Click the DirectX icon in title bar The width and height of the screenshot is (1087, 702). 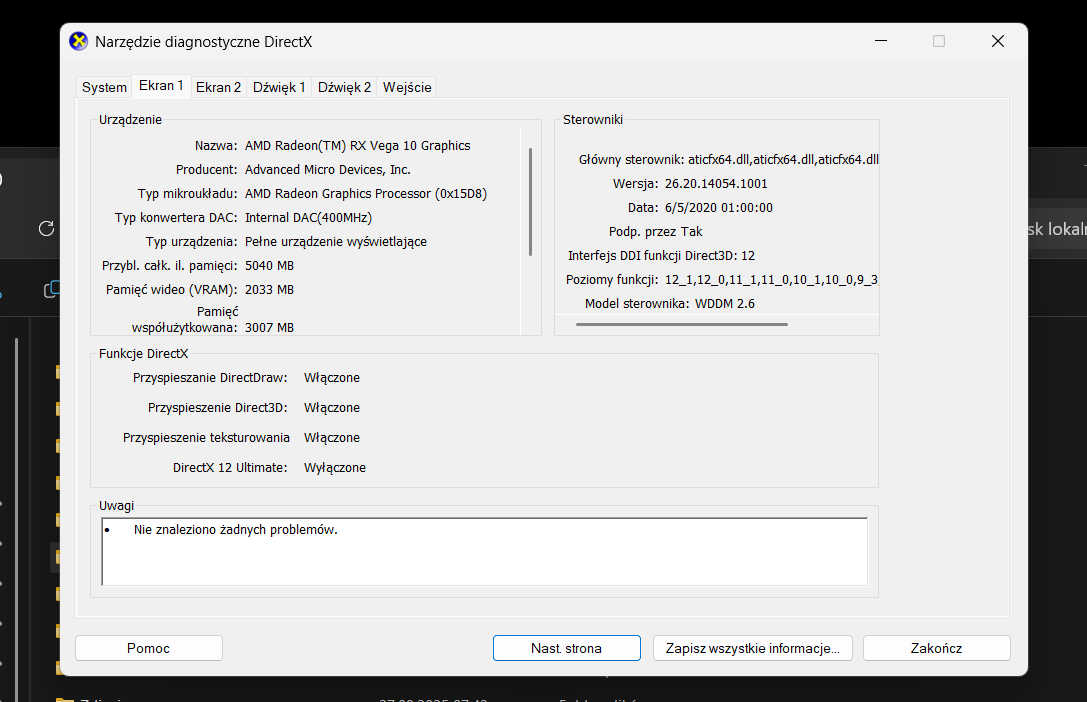pyautogui.click(x=78, y=41)
